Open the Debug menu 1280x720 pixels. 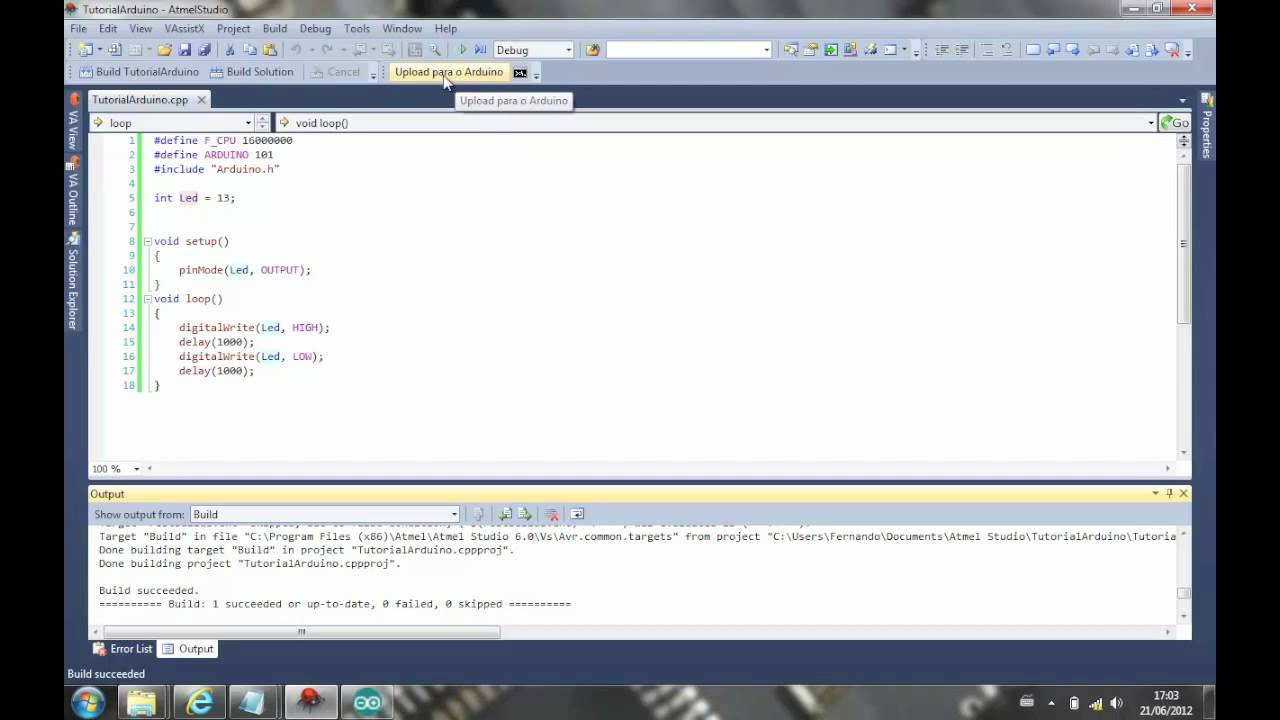pos(315,28)
